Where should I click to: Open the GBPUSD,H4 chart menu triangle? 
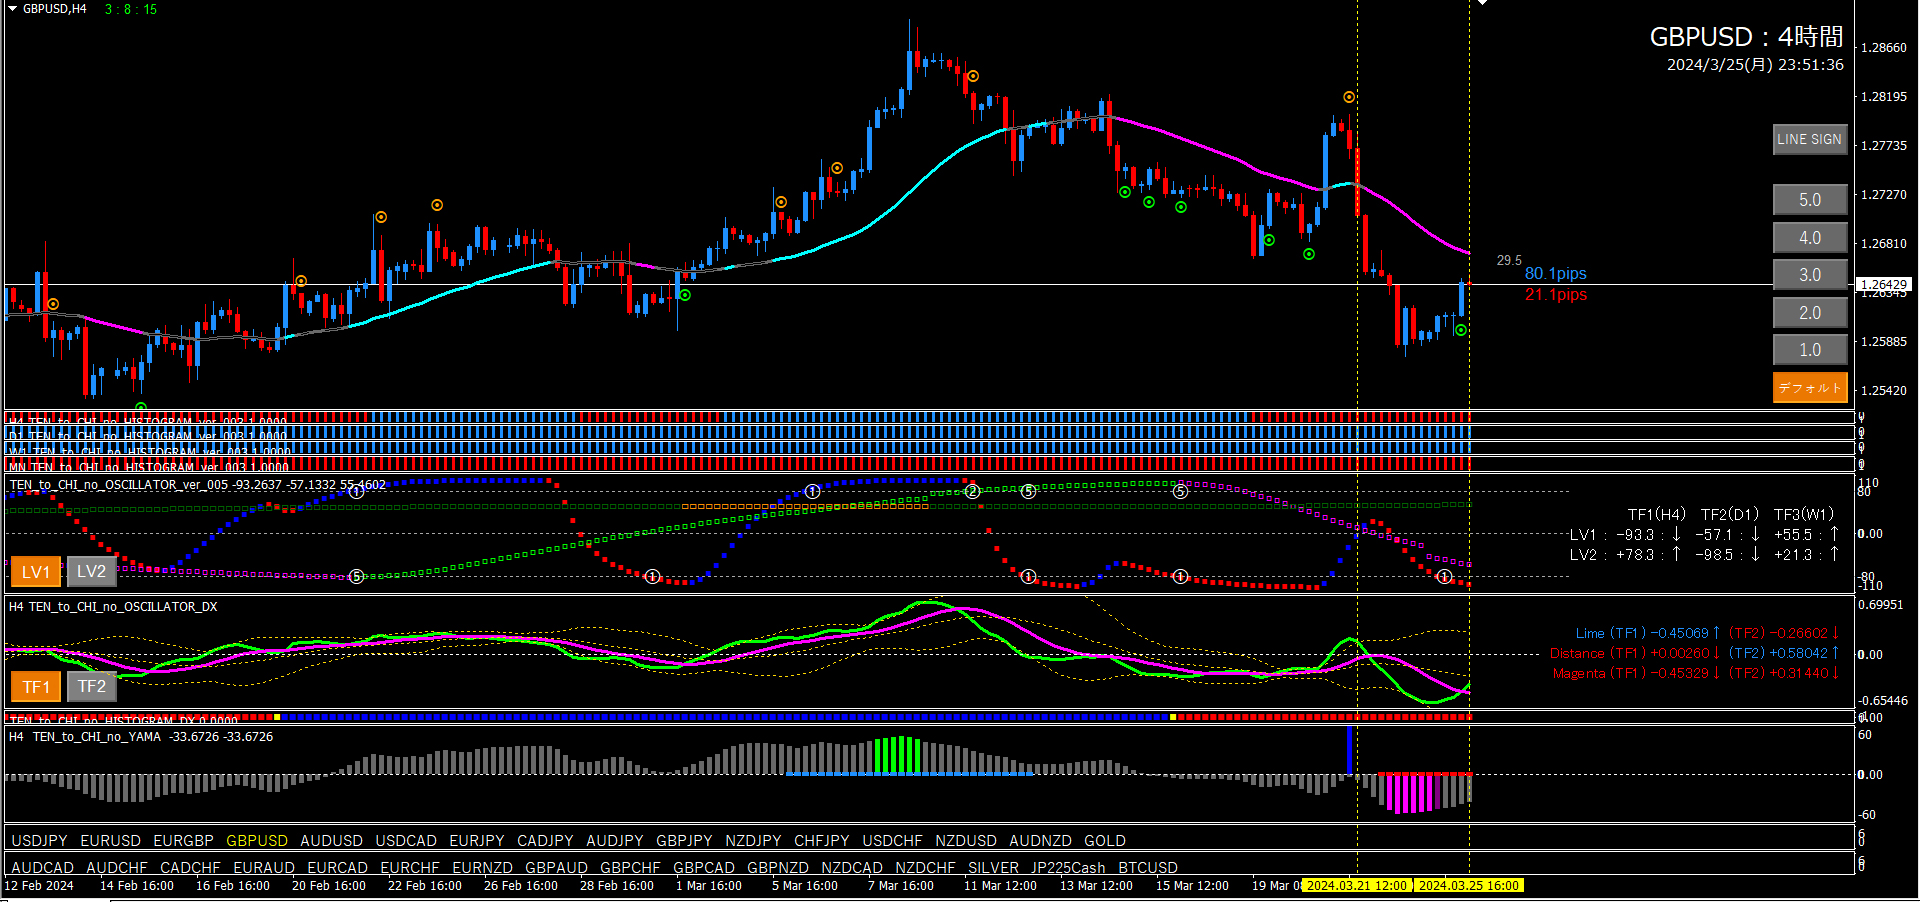coord(13,8)
